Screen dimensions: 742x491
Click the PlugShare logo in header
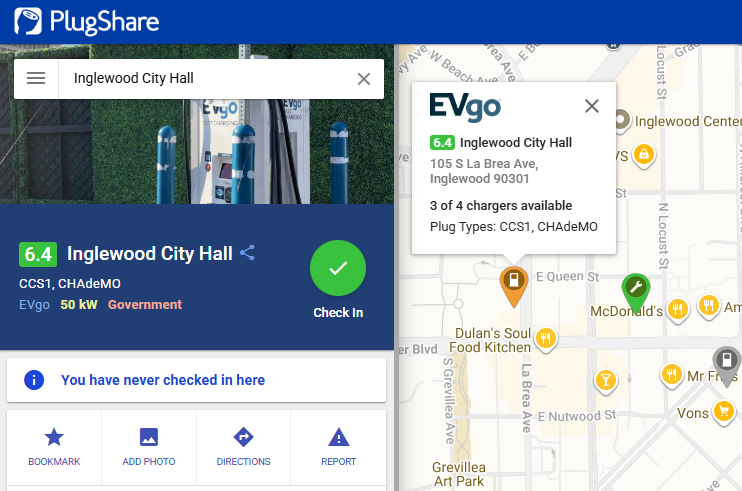[x=86, y=21]
